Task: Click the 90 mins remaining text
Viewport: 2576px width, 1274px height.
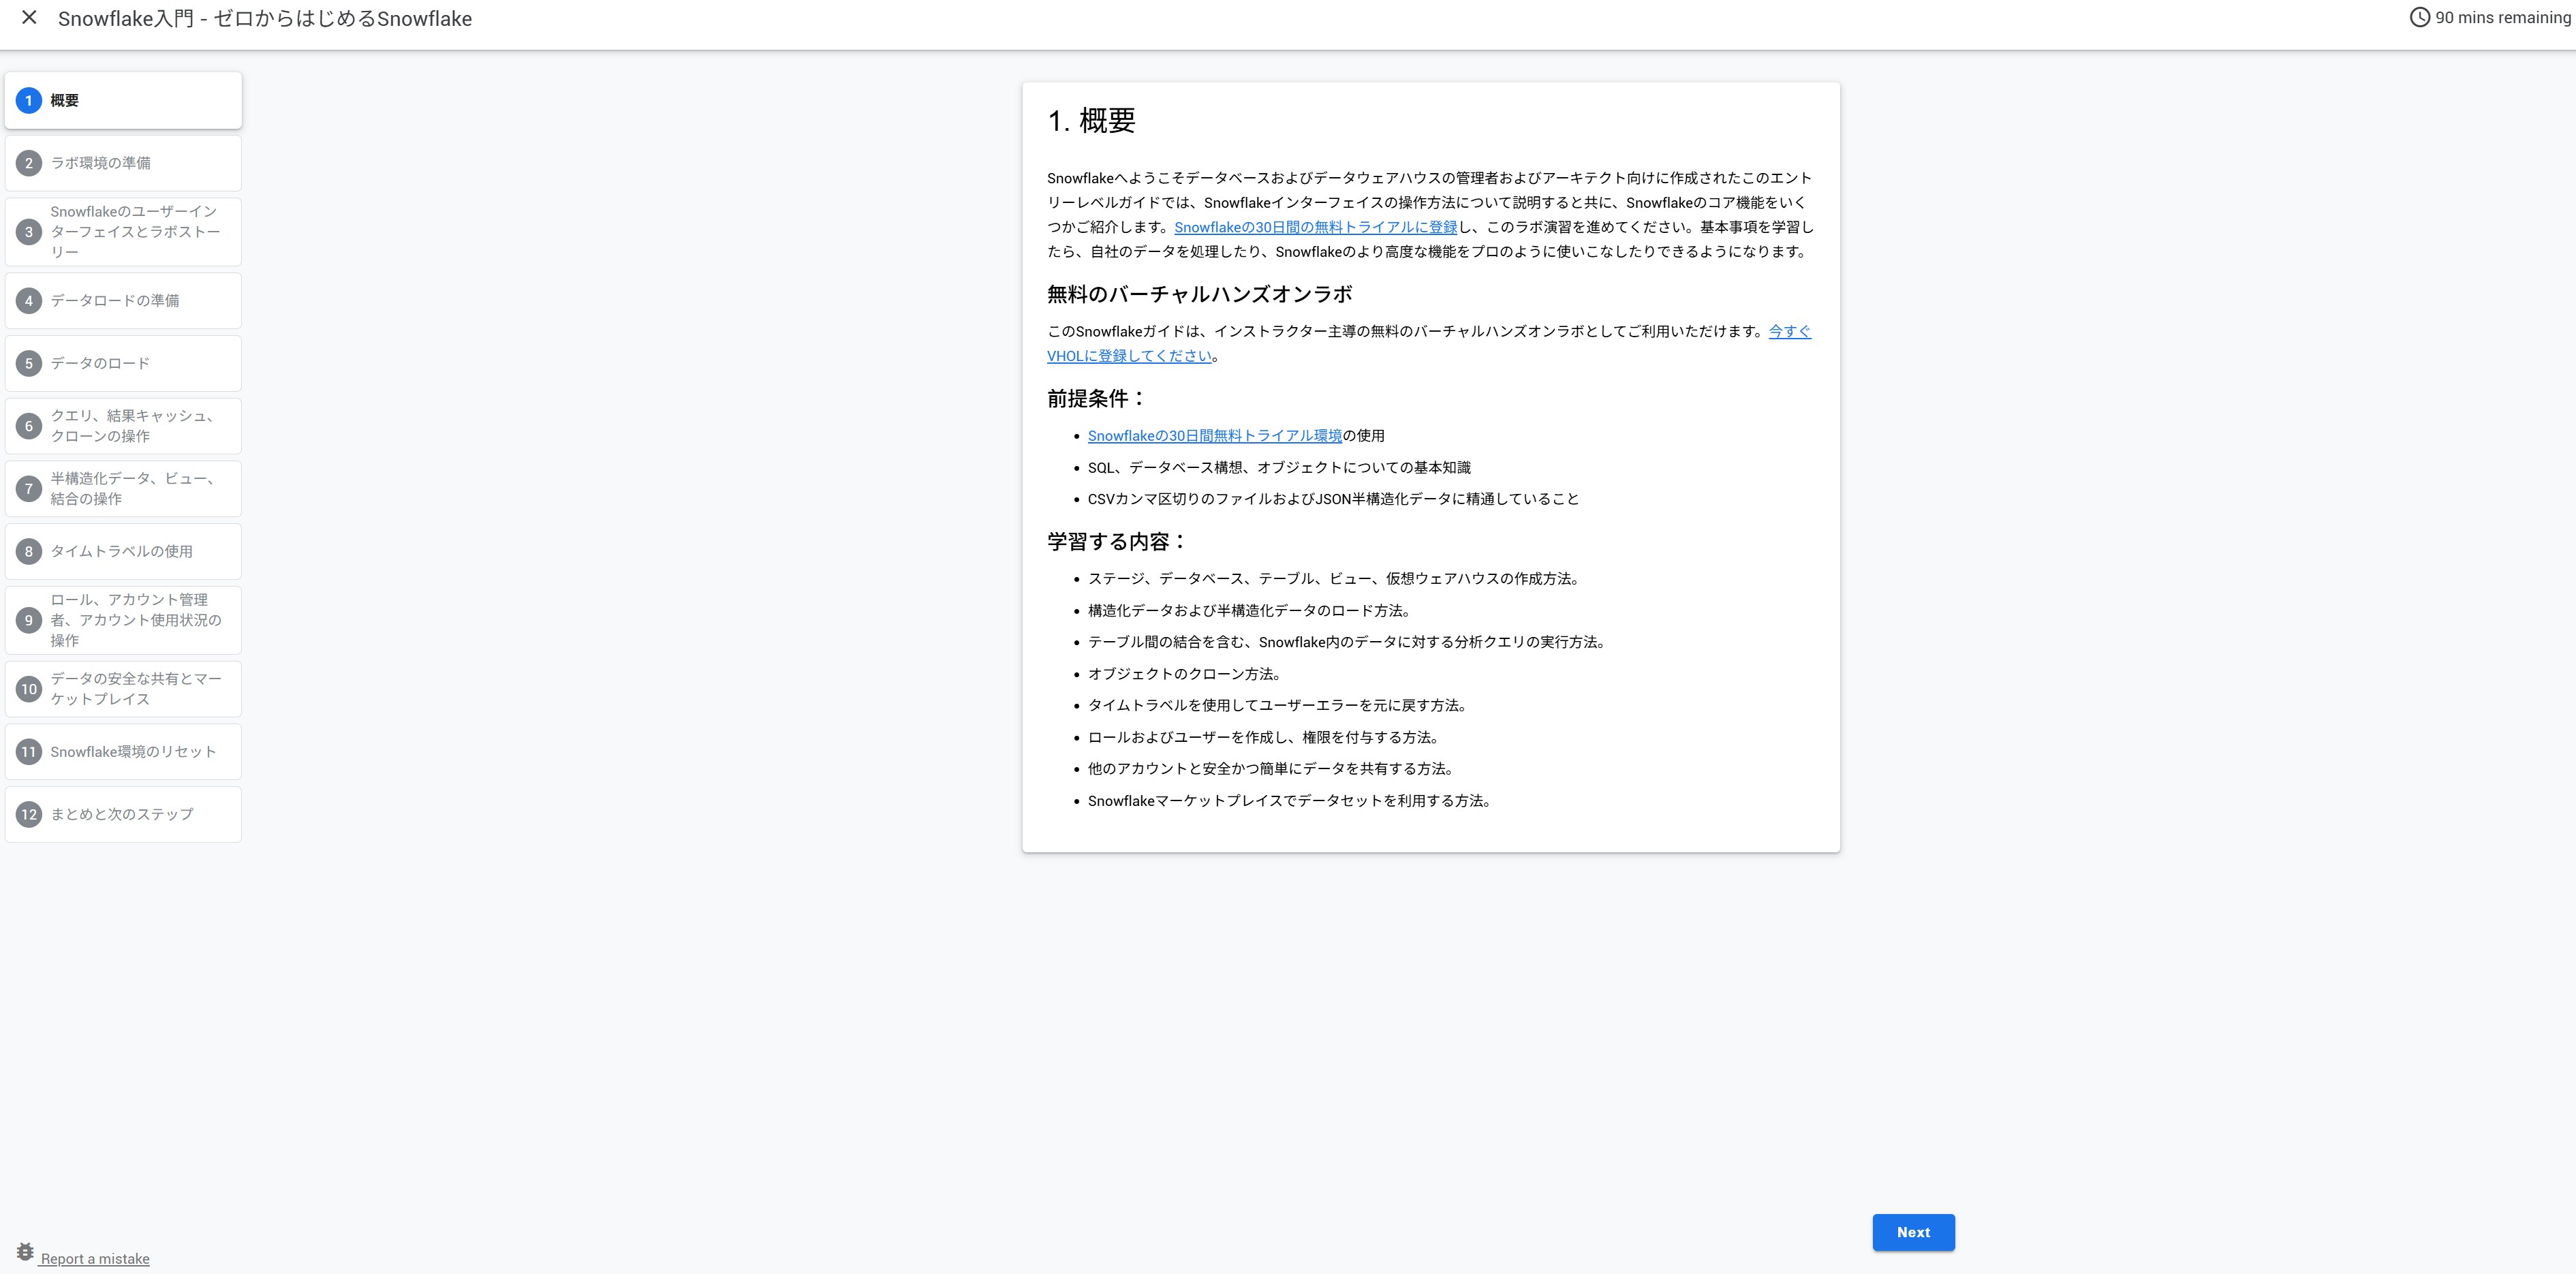Action: pos(2502,17)
